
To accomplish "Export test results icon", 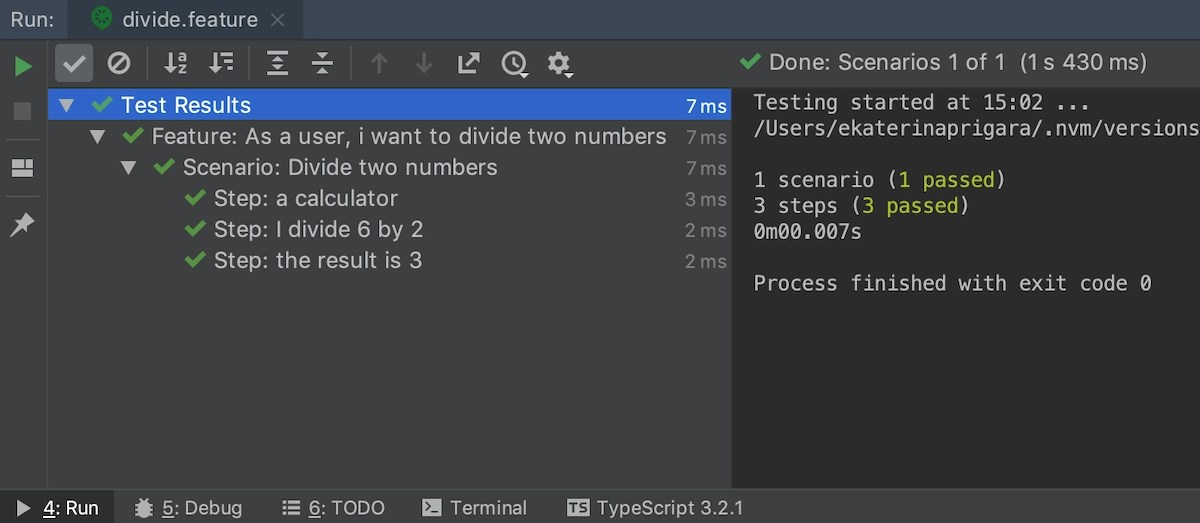I will (x=468, y=64).
